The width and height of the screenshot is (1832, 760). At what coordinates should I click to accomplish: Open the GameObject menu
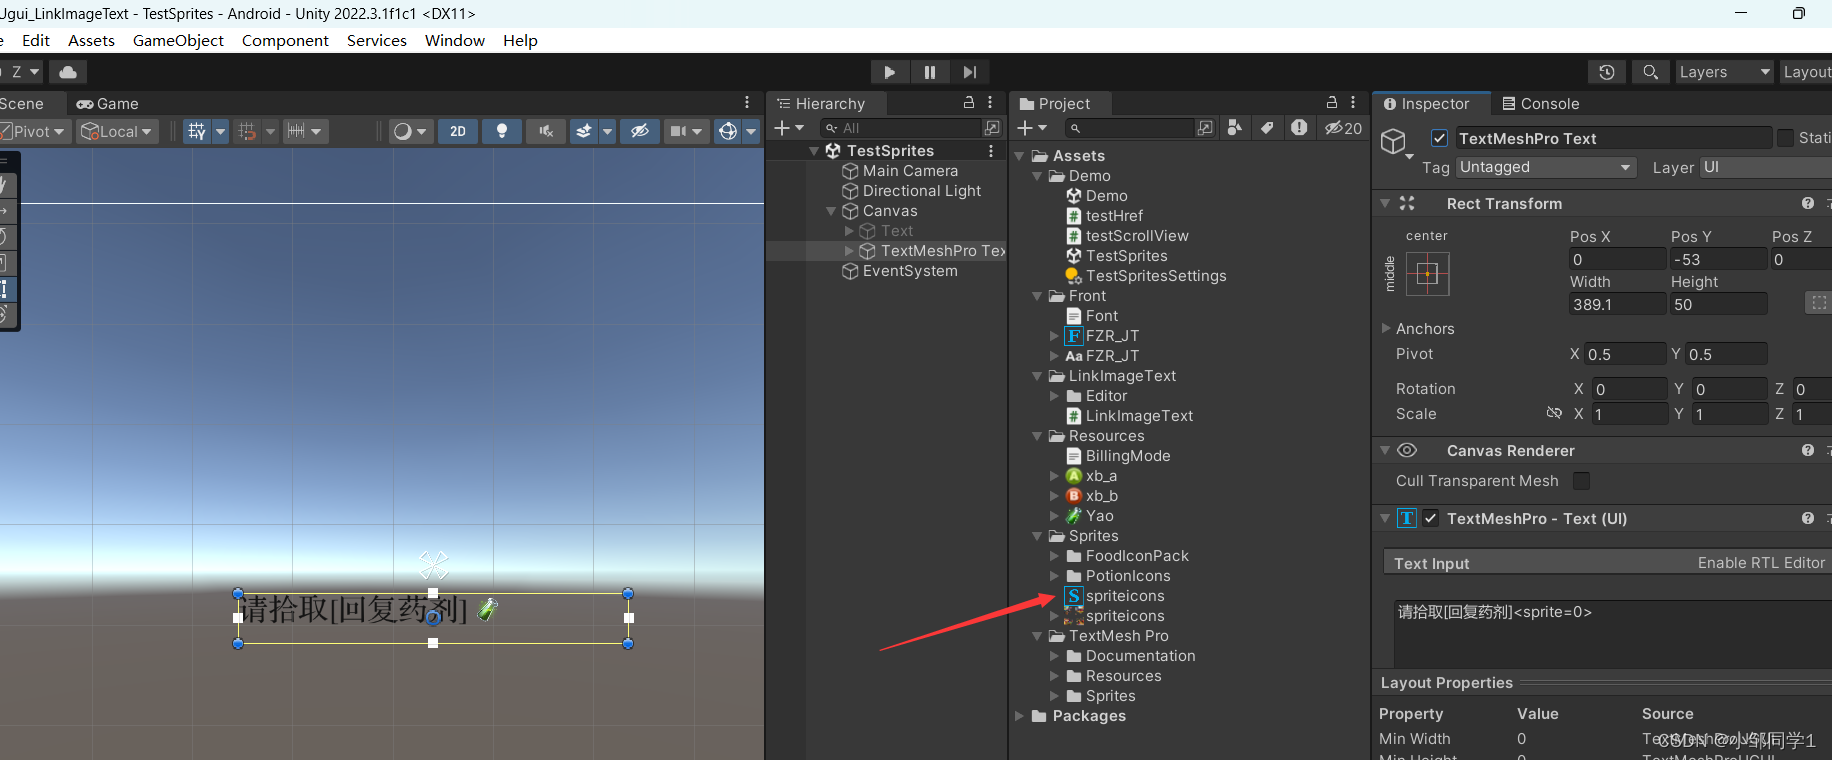click(x=178, y=41)
